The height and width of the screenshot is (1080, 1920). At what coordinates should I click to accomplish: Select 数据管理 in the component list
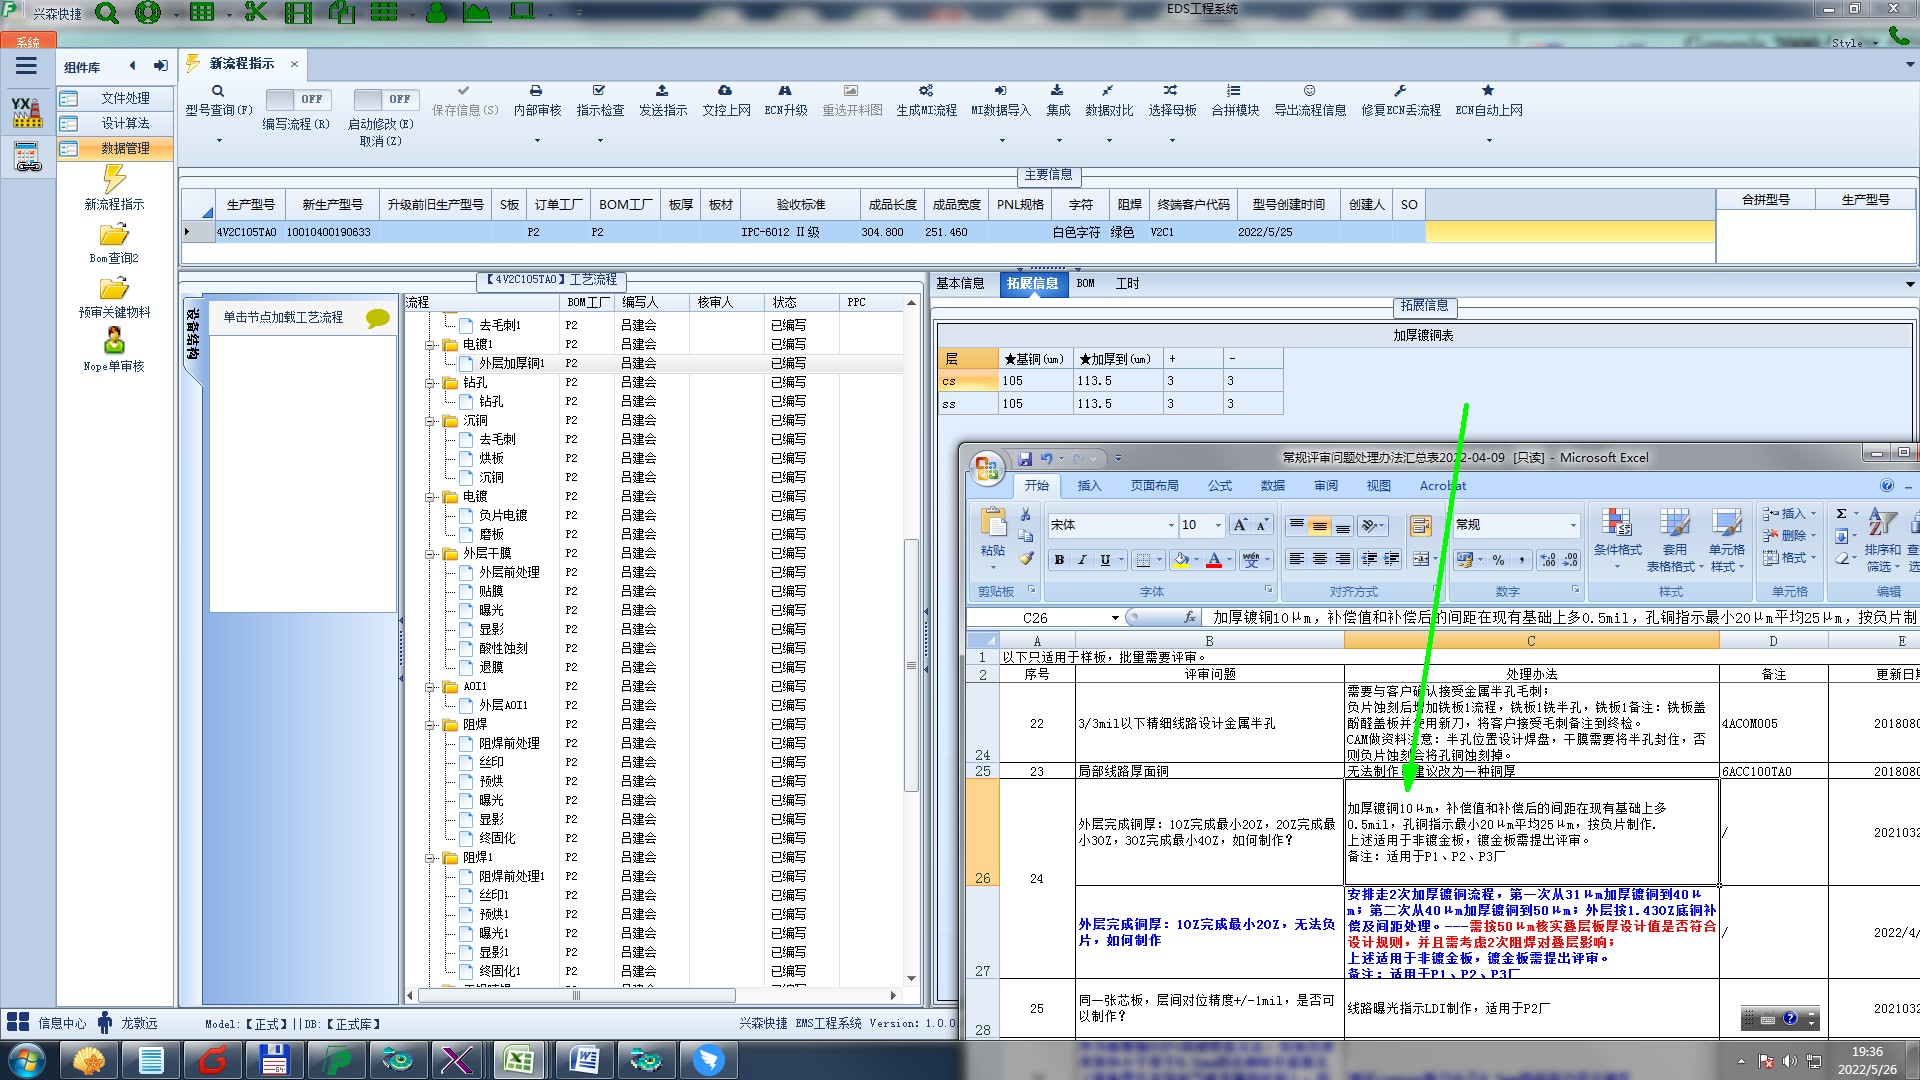point(125,148)
